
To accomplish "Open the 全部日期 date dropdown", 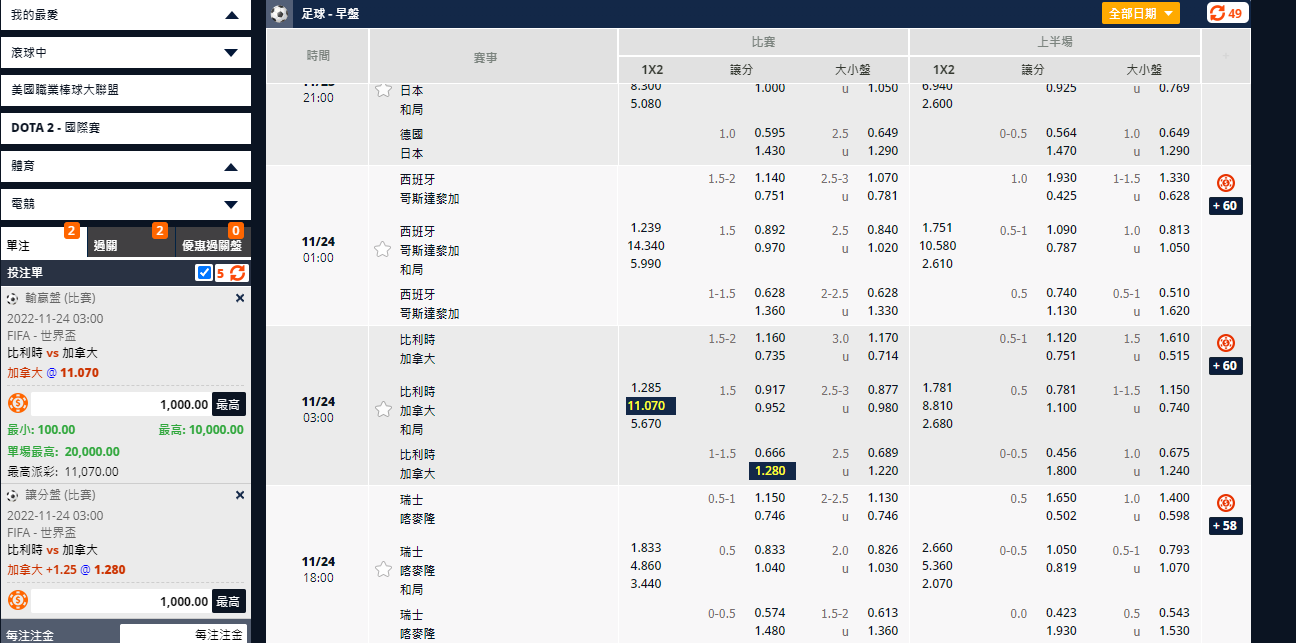I will pyautogui.click(x=1140, y=13).
